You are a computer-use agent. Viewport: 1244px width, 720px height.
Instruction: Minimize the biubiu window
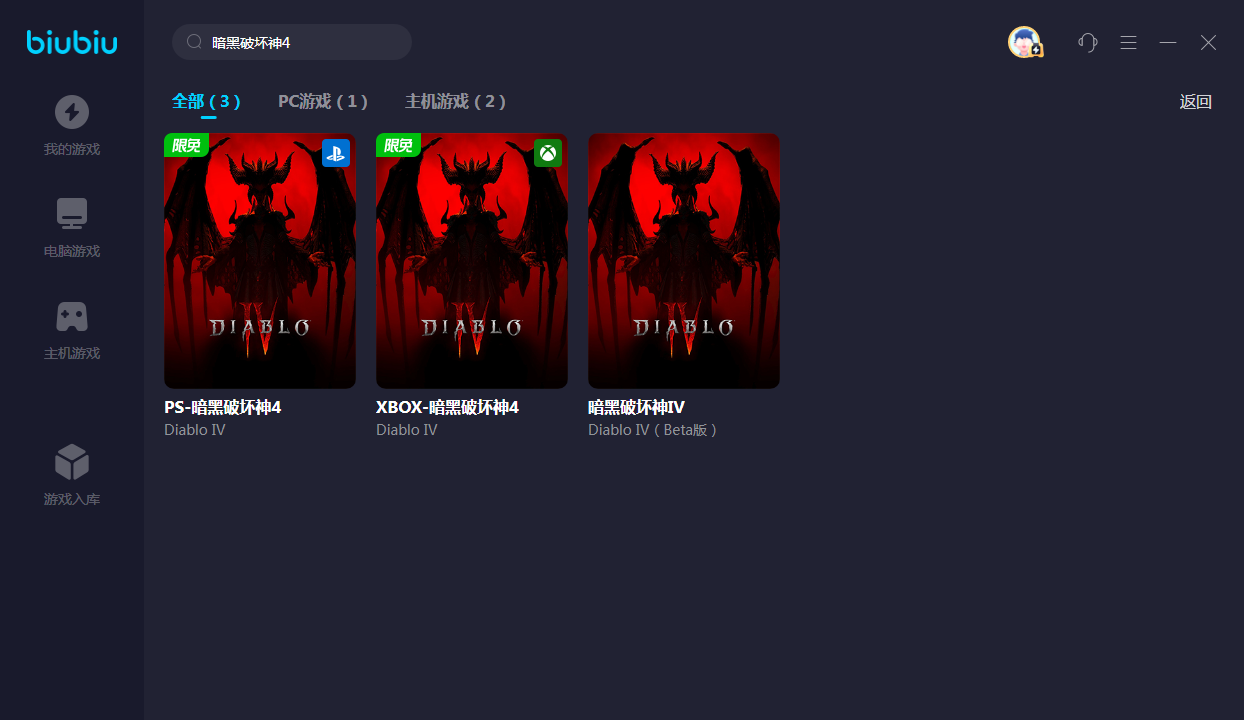coord(1168,42)
